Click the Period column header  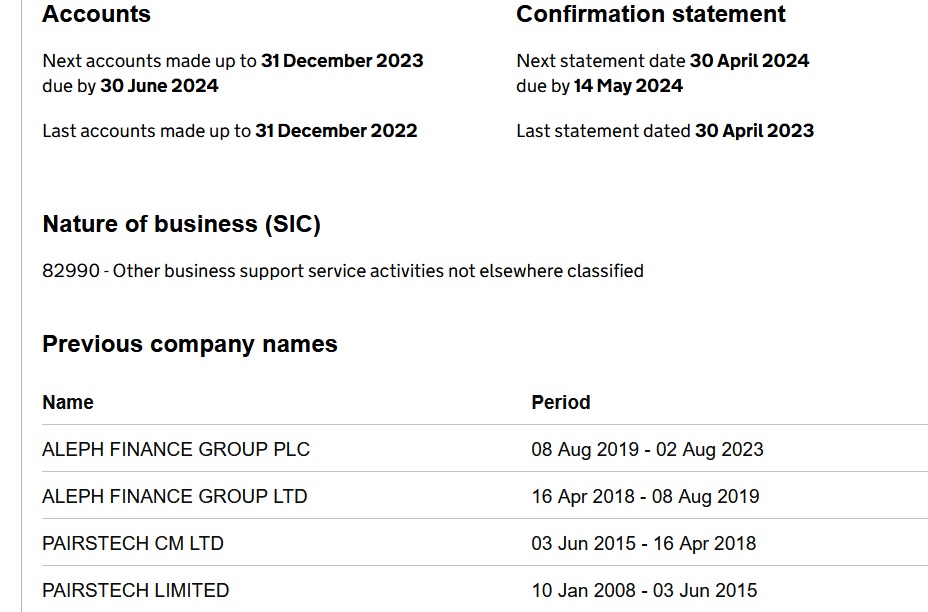560,402
